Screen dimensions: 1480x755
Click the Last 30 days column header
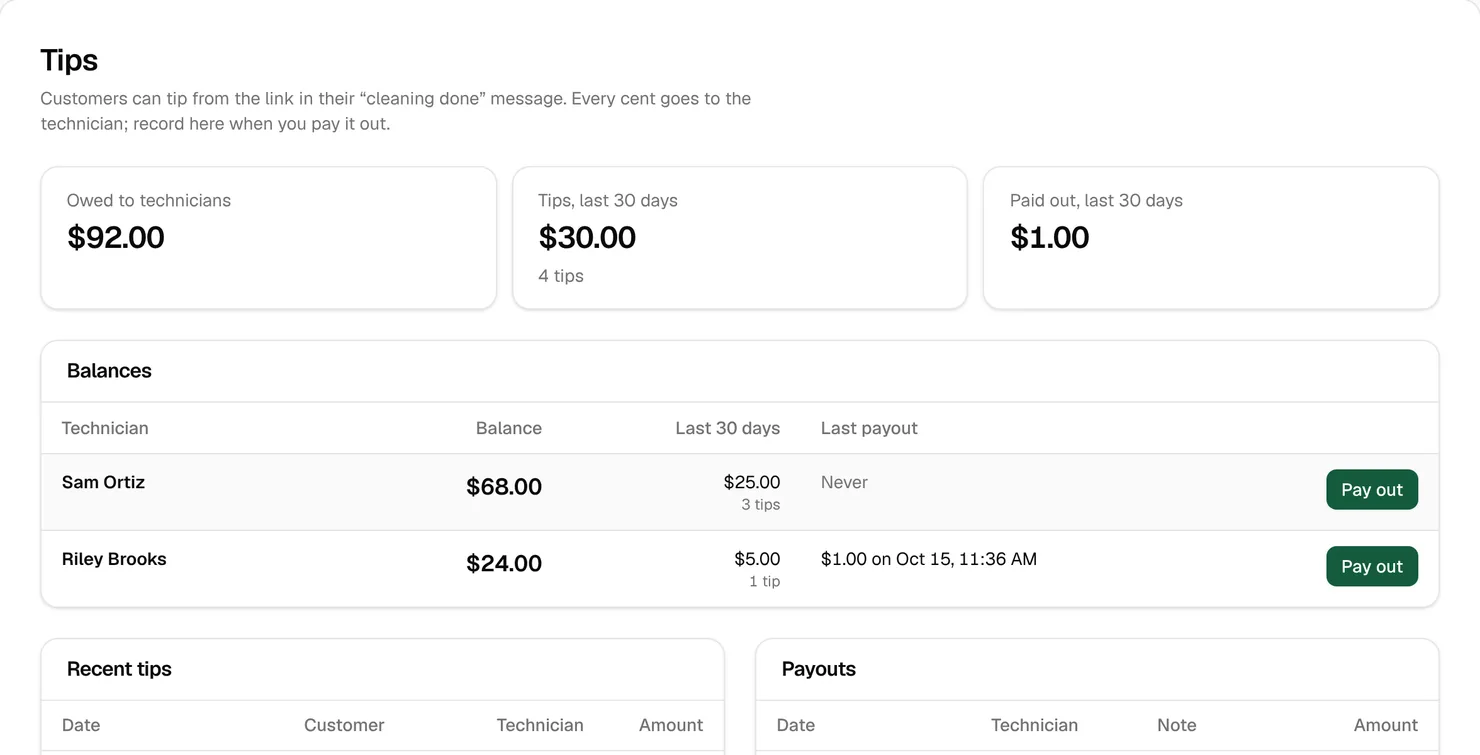coord(728,428)
